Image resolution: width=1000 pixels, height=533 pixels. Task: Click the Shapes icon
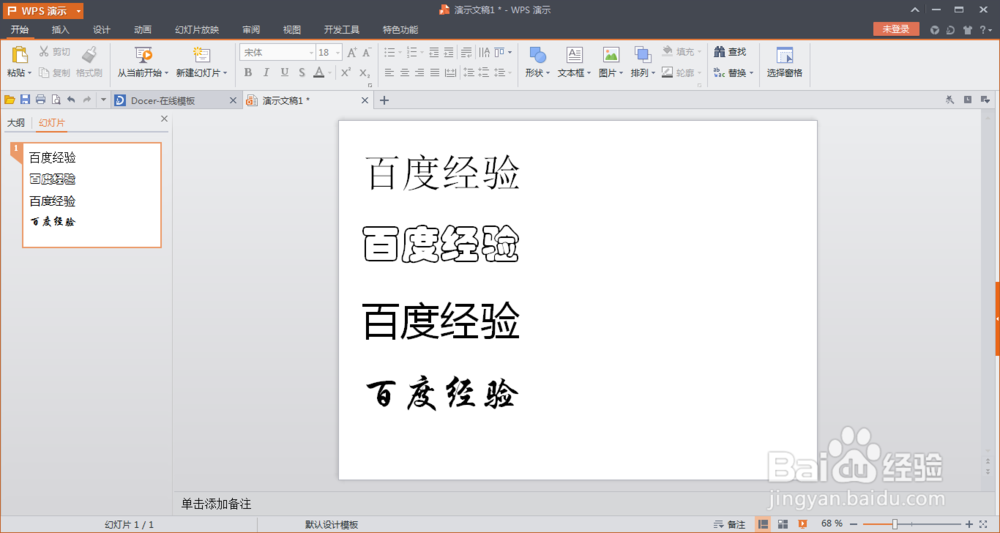(x=538, y=55)
